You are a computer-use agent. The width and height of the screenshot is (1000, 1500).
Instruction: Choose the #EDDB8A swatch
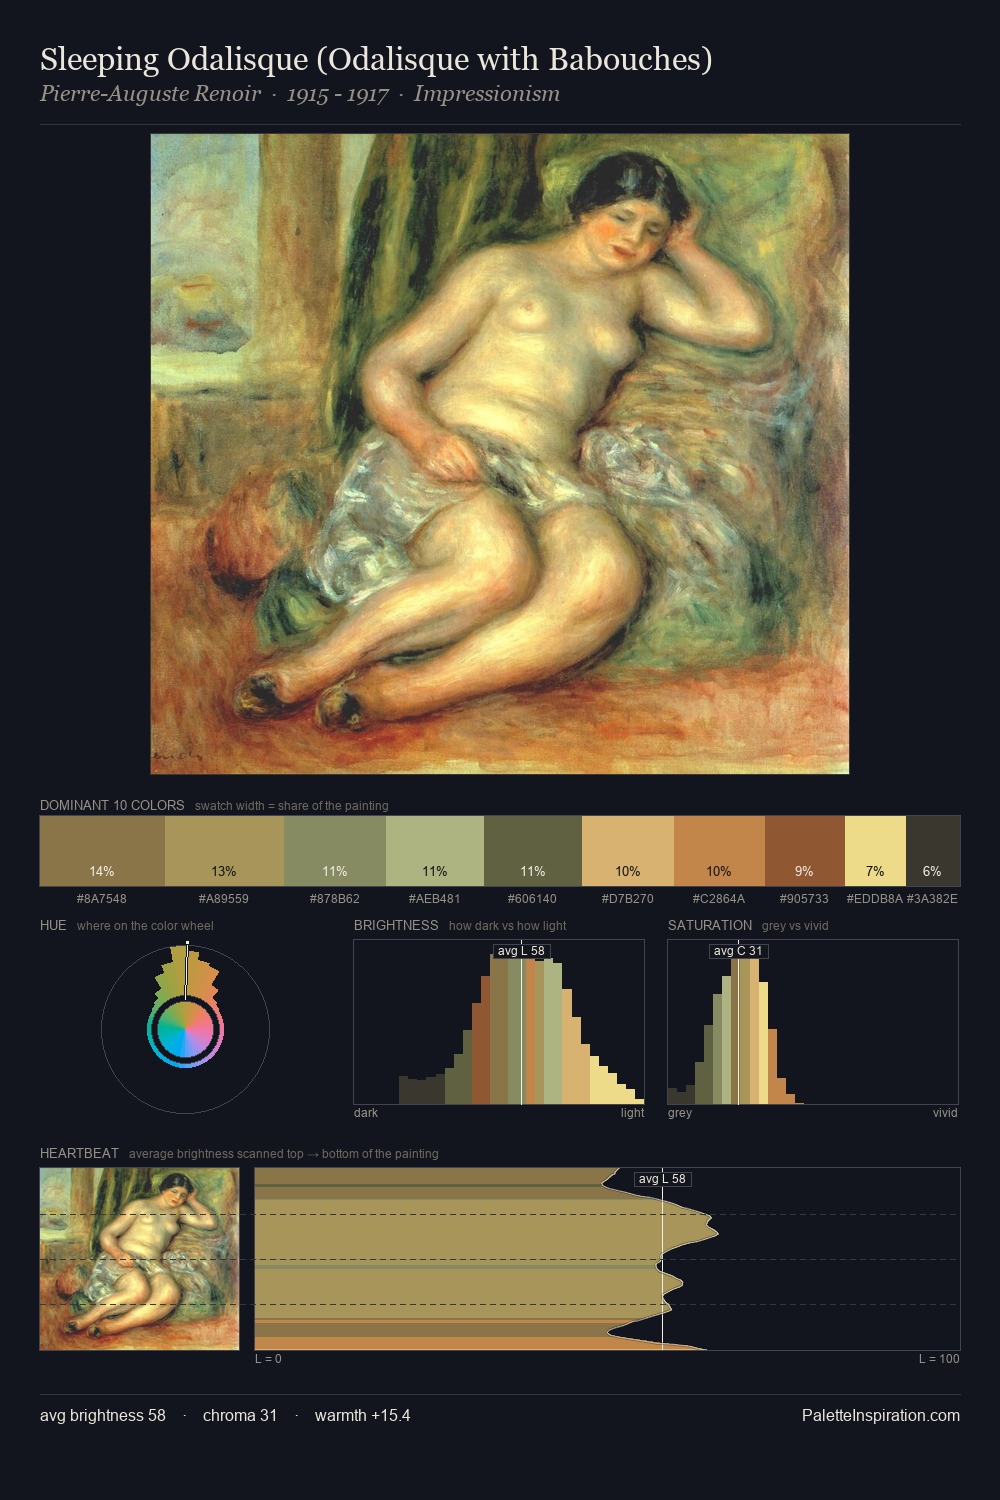pos(875,851)
